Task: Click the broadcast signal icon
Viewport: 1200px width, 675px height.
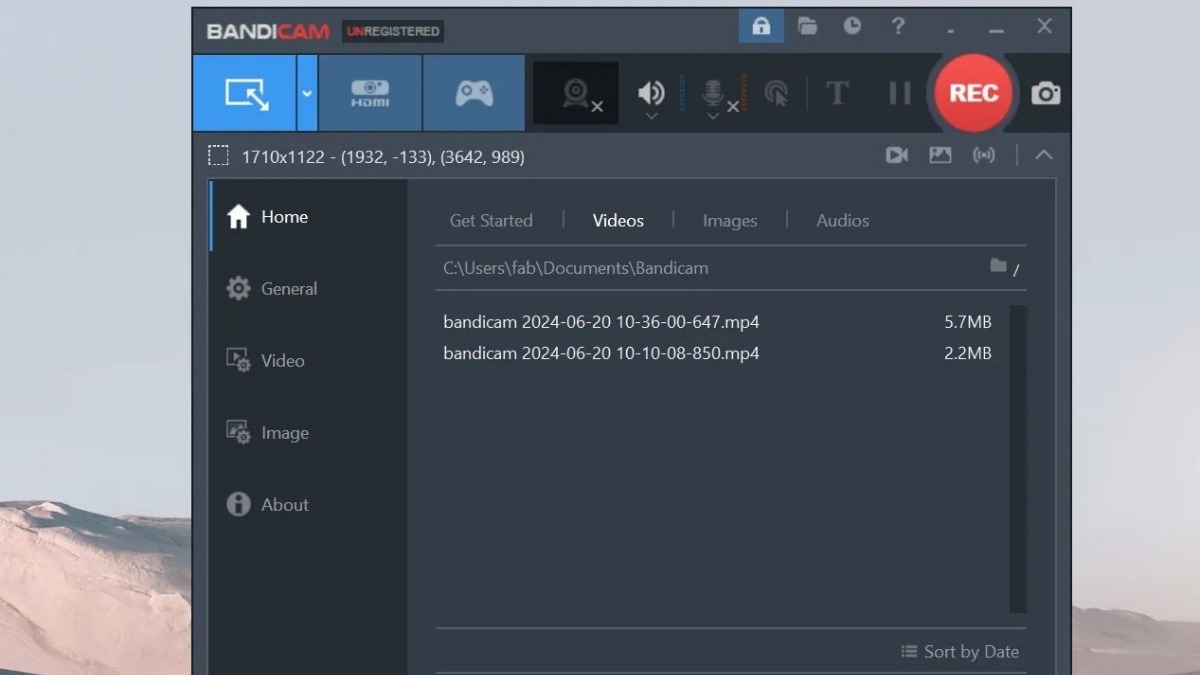Action: coord(984,155)
